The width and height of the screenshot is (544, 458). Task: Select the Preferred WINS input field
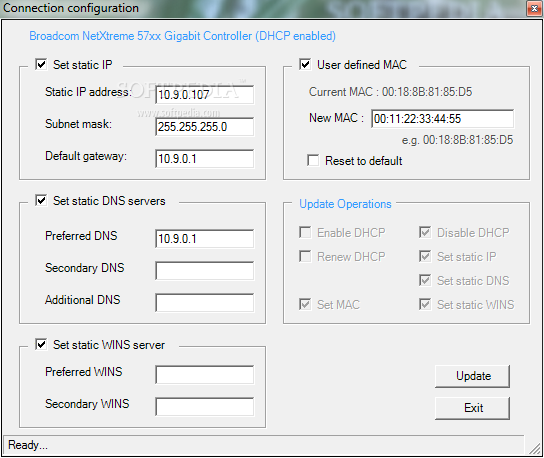[x=205, y=374]
